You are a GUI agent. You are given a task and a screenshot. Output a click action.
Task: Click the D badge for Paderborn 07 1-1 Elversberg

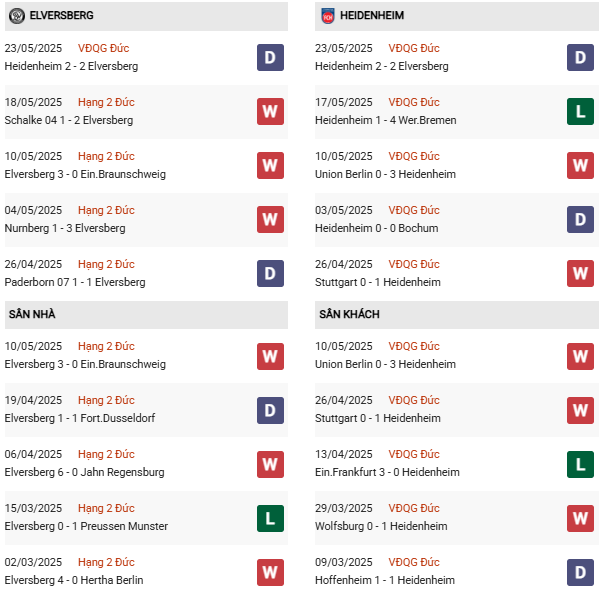[x=270, y=273]
